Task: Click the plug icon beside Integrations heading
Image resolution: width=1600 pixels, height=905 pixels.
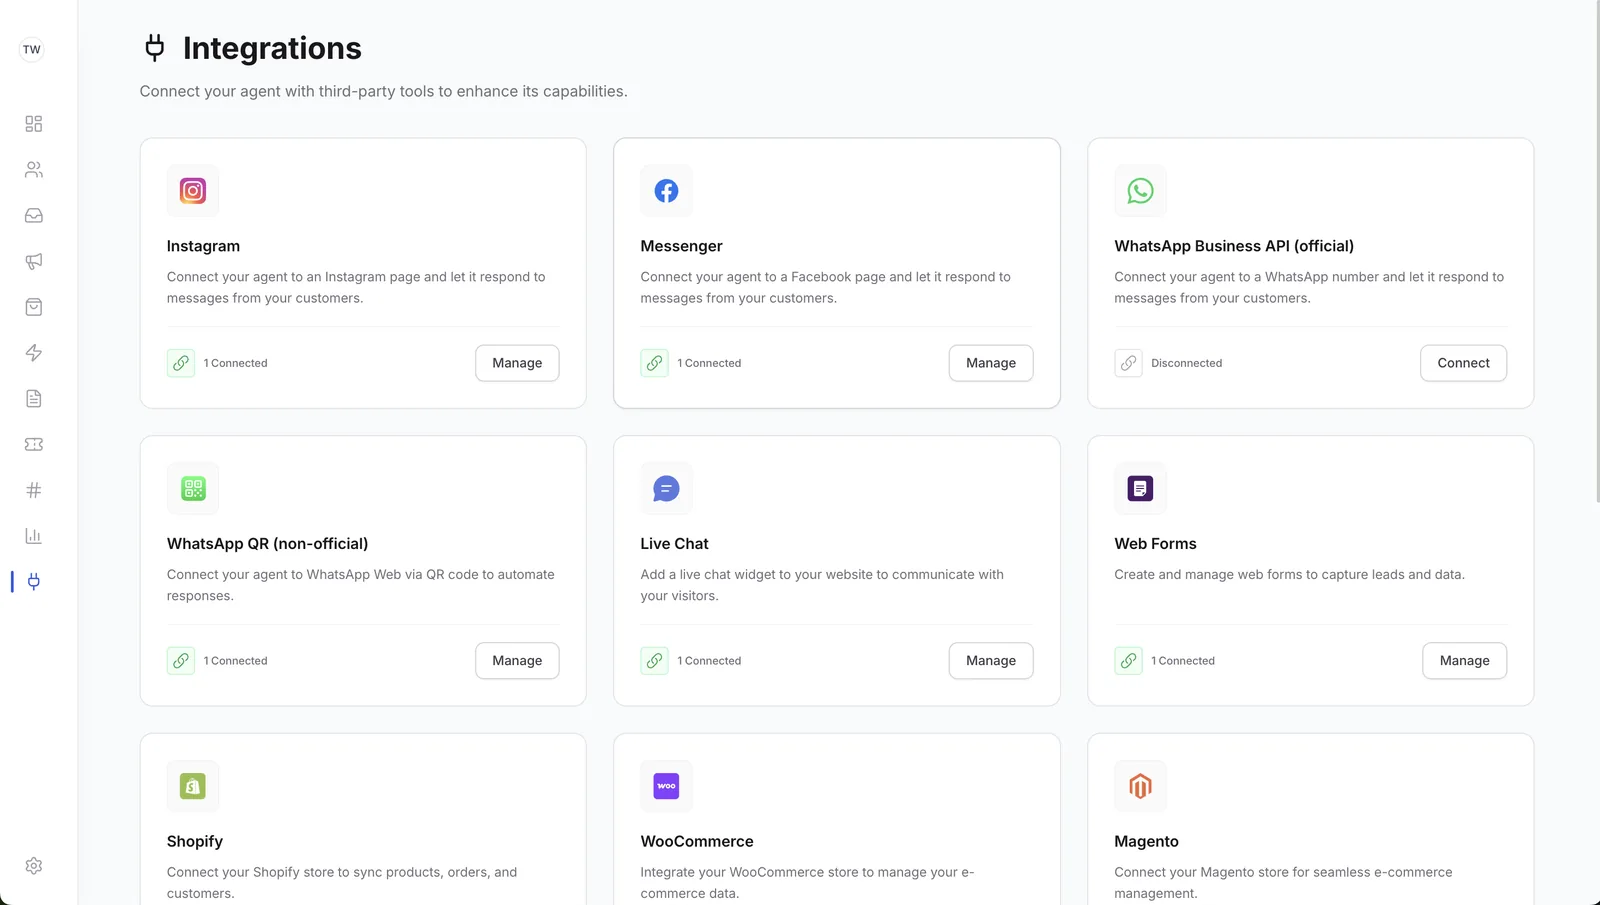Action: click(154, 47)
